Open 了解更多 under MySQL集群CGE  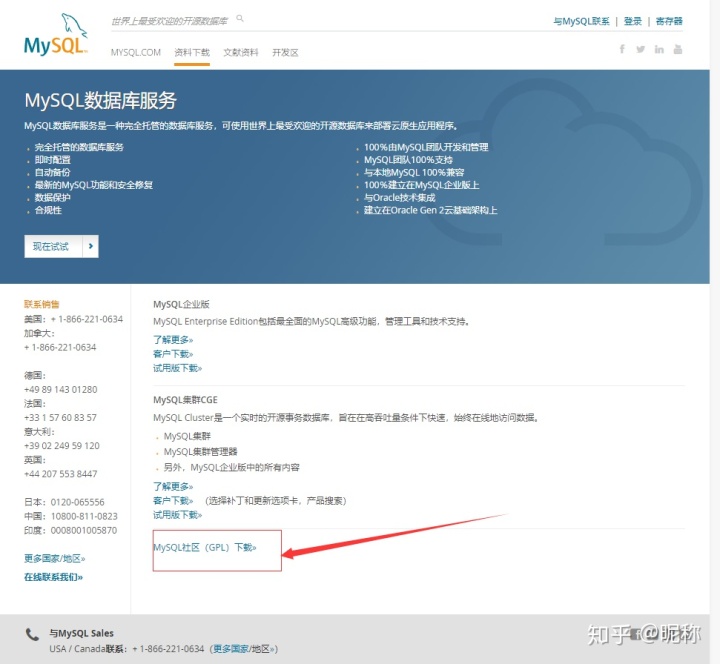pyautogui.click(x=173, y=486)
